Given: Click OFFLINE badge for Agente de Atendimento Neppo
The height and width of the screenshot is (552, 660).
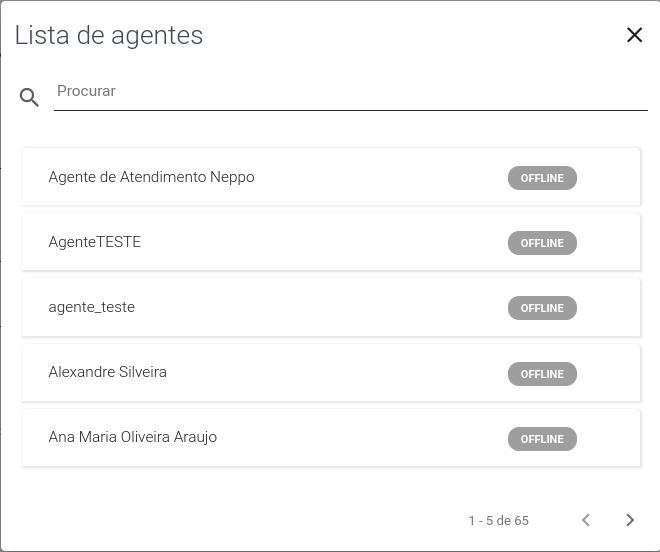Looking at the screenshot, I should pos(542,178).
